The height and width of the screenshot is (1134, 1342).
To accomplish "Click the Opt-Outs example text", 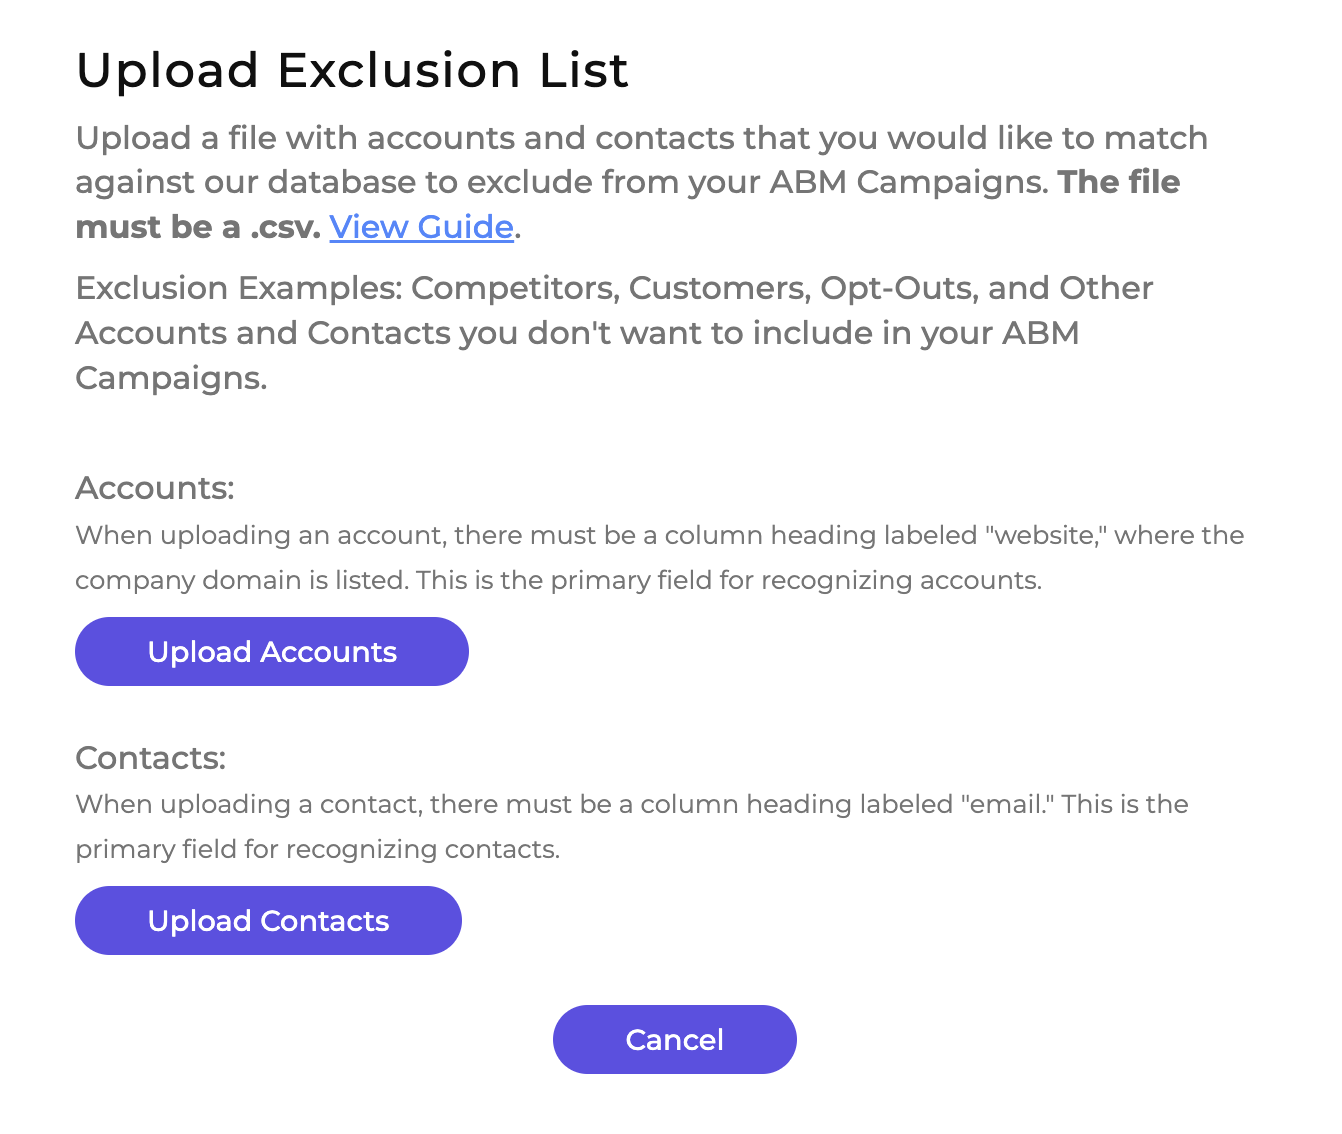I will (x=897, y=288).
